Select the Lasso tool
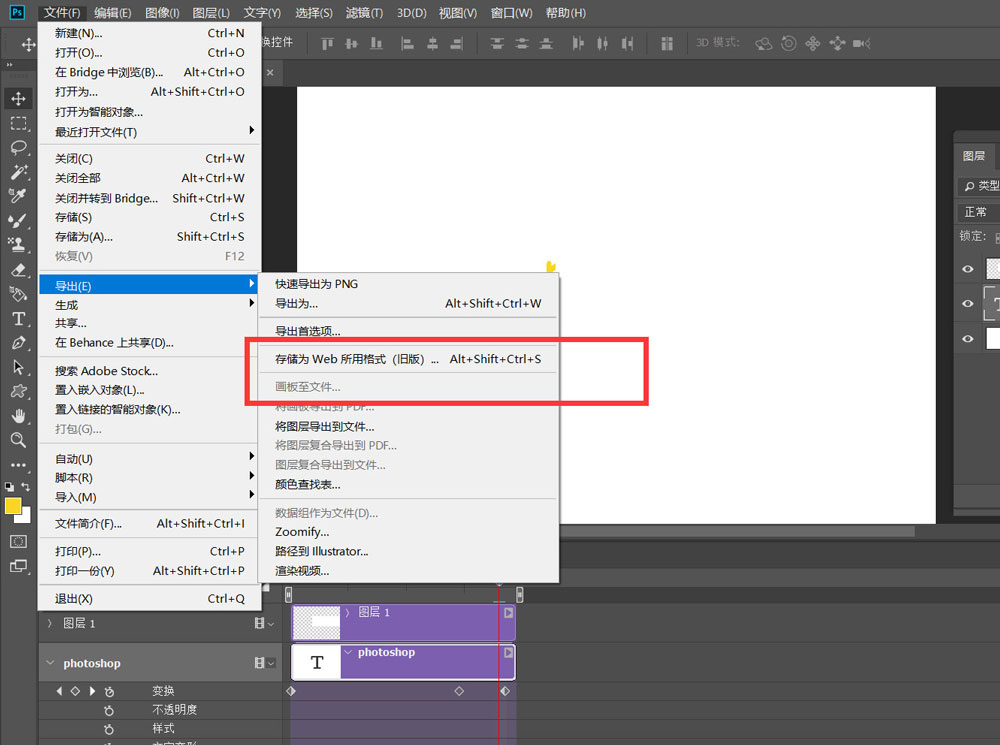 (x=18, y=147)
